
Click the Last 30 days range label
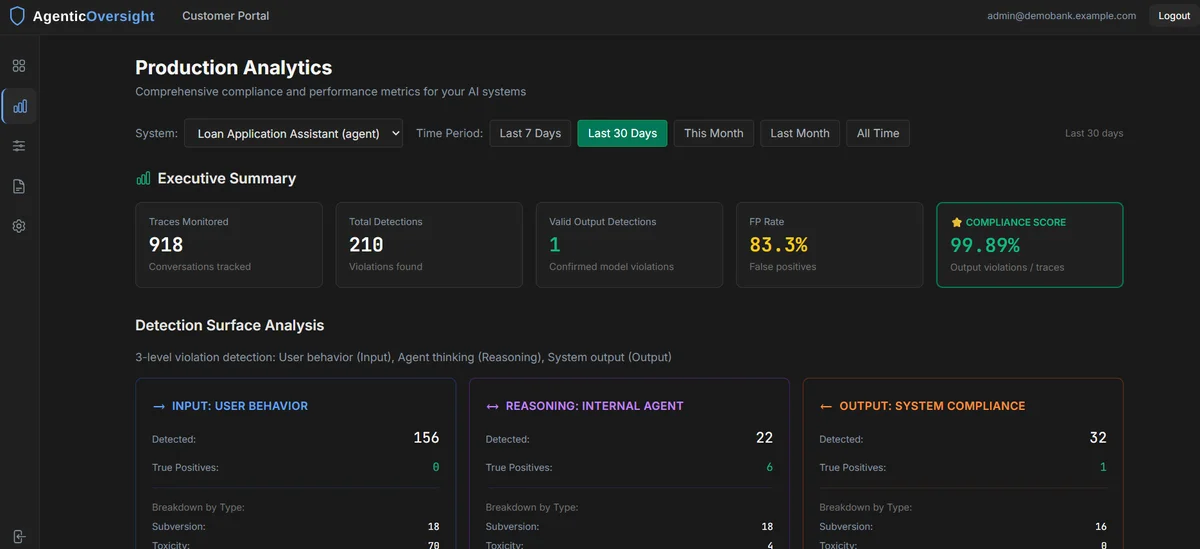[x=1094, y=133]
